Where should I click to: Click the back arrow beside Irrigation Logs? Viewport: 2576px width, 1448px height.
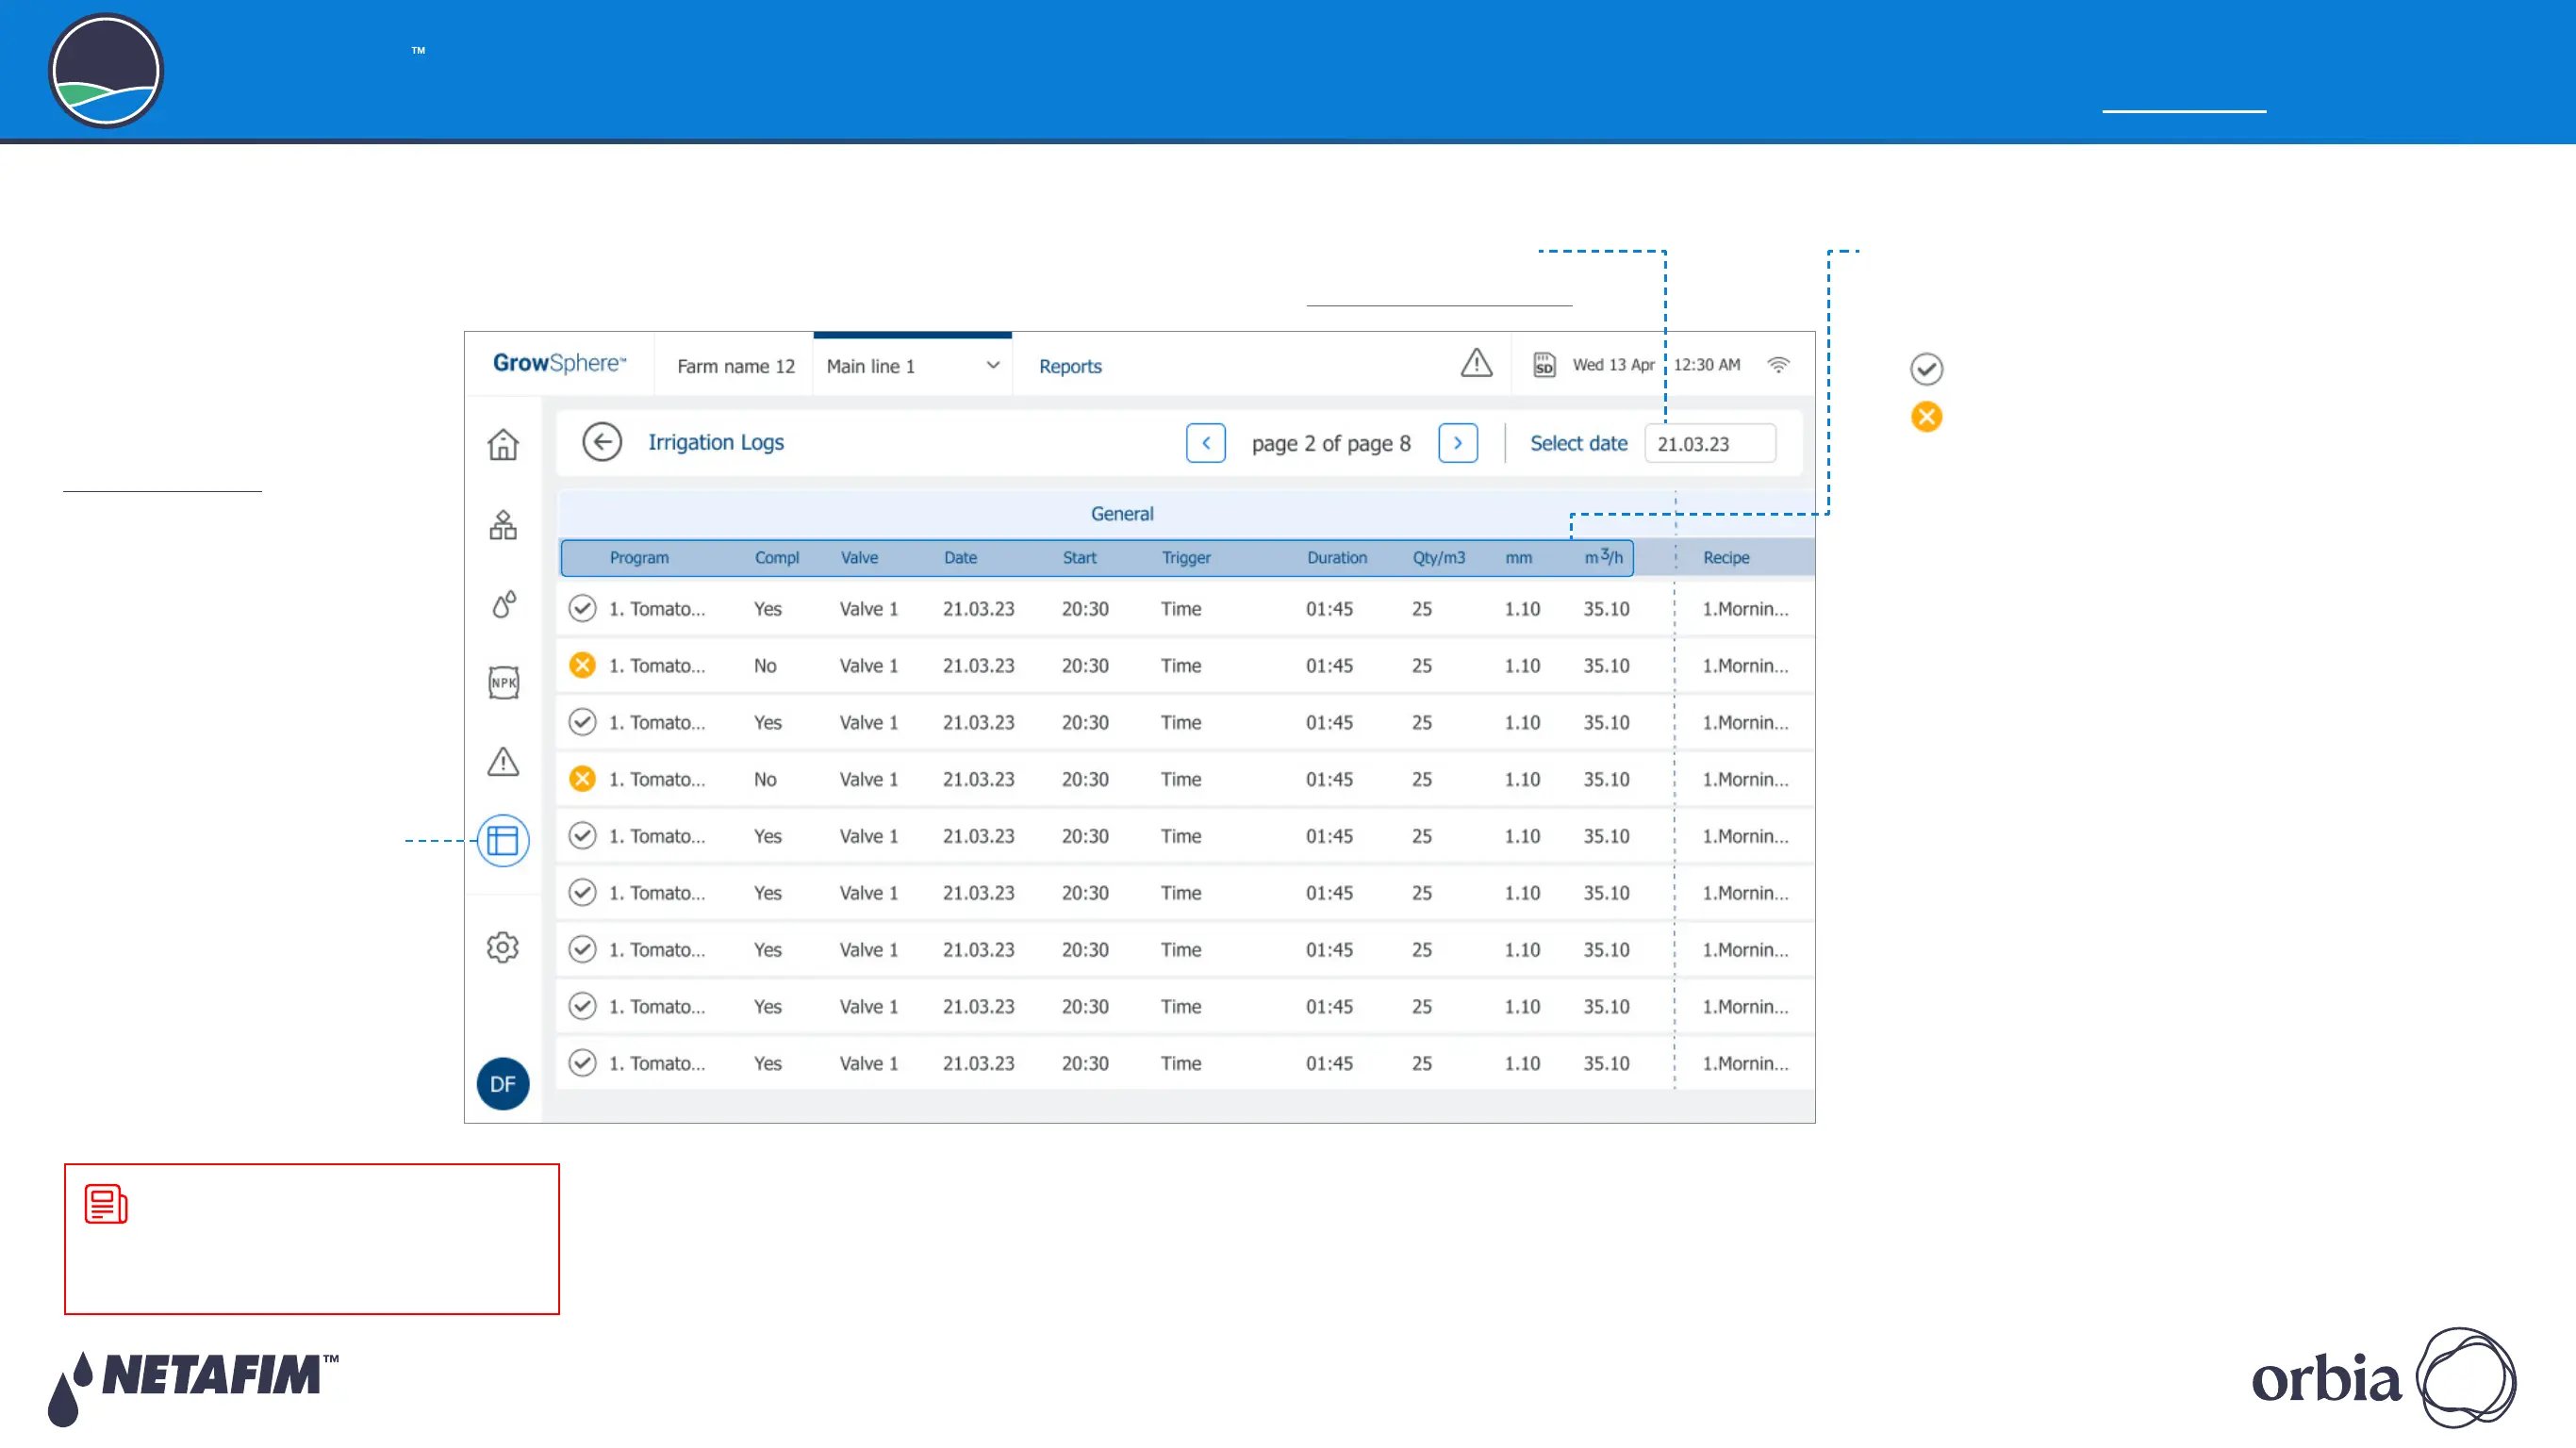(602, 442)
